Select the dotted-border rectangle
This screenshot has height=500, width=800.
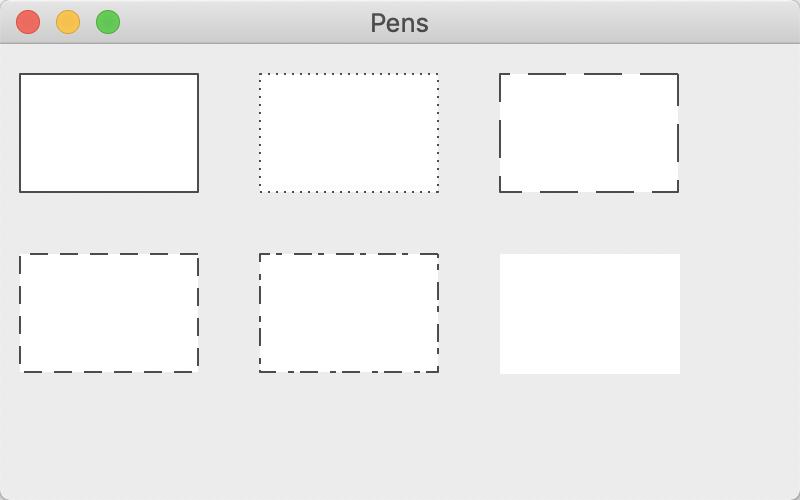point(349,133)
